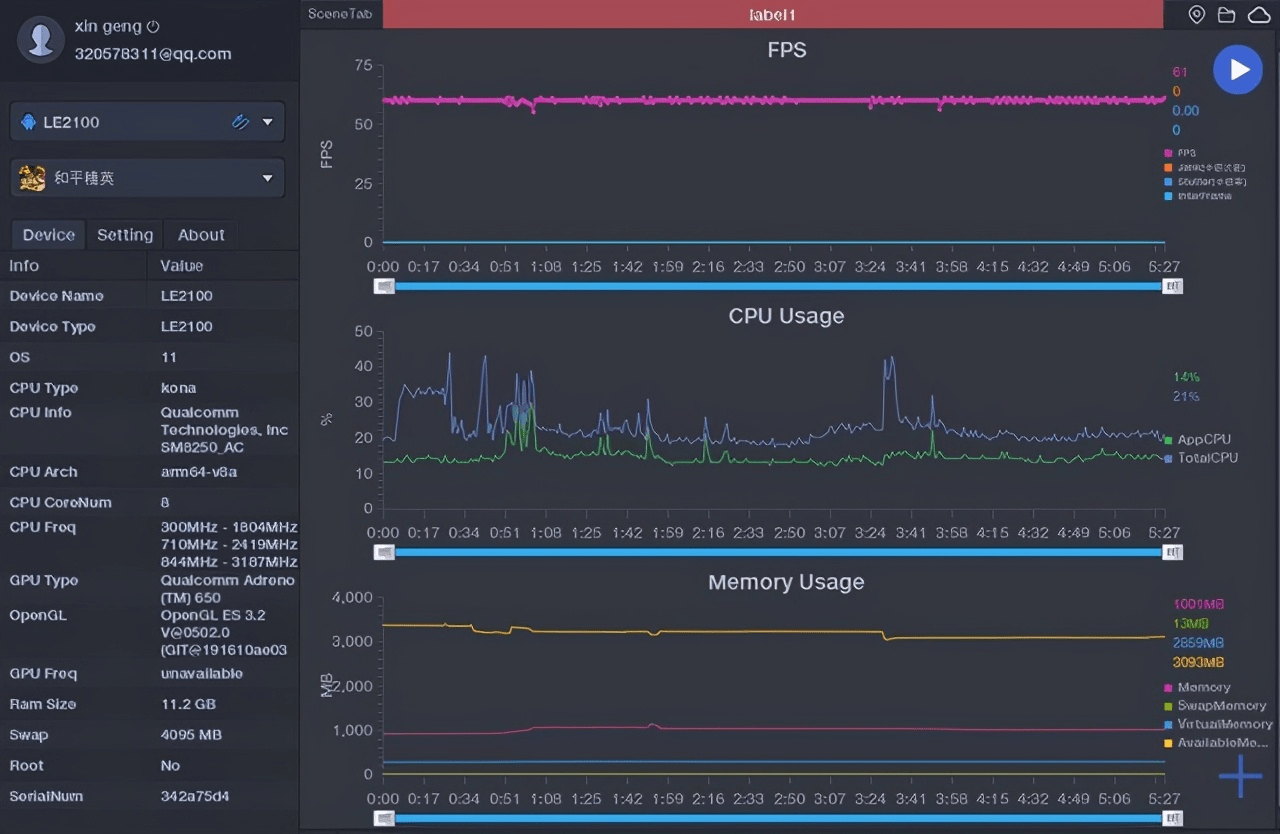Switch to the Device tab
The height and width of the screenshot is (834, 1280).
49,235
